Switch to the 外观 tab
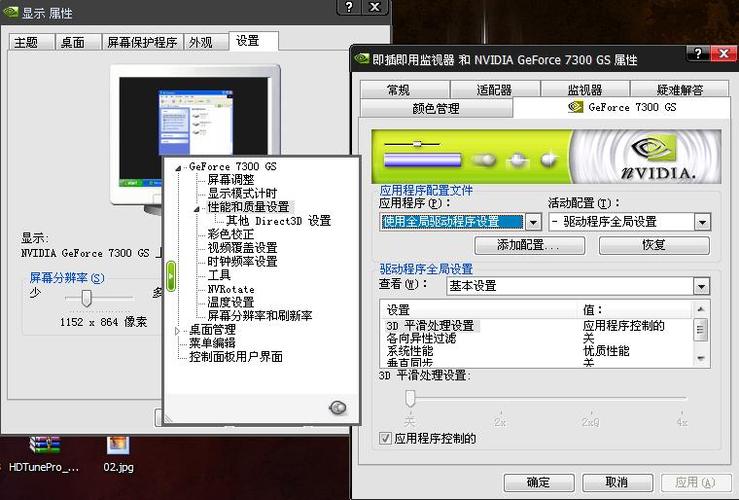 pos(205,42)
